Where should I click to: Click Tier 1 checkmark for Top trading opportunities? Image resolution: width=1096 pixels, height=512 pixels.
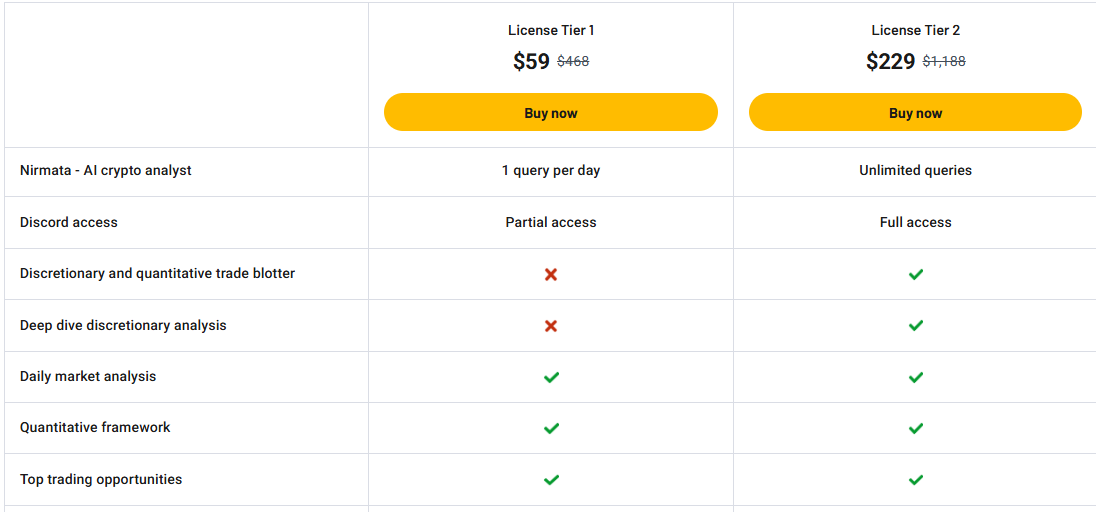(x=551, y=480)
